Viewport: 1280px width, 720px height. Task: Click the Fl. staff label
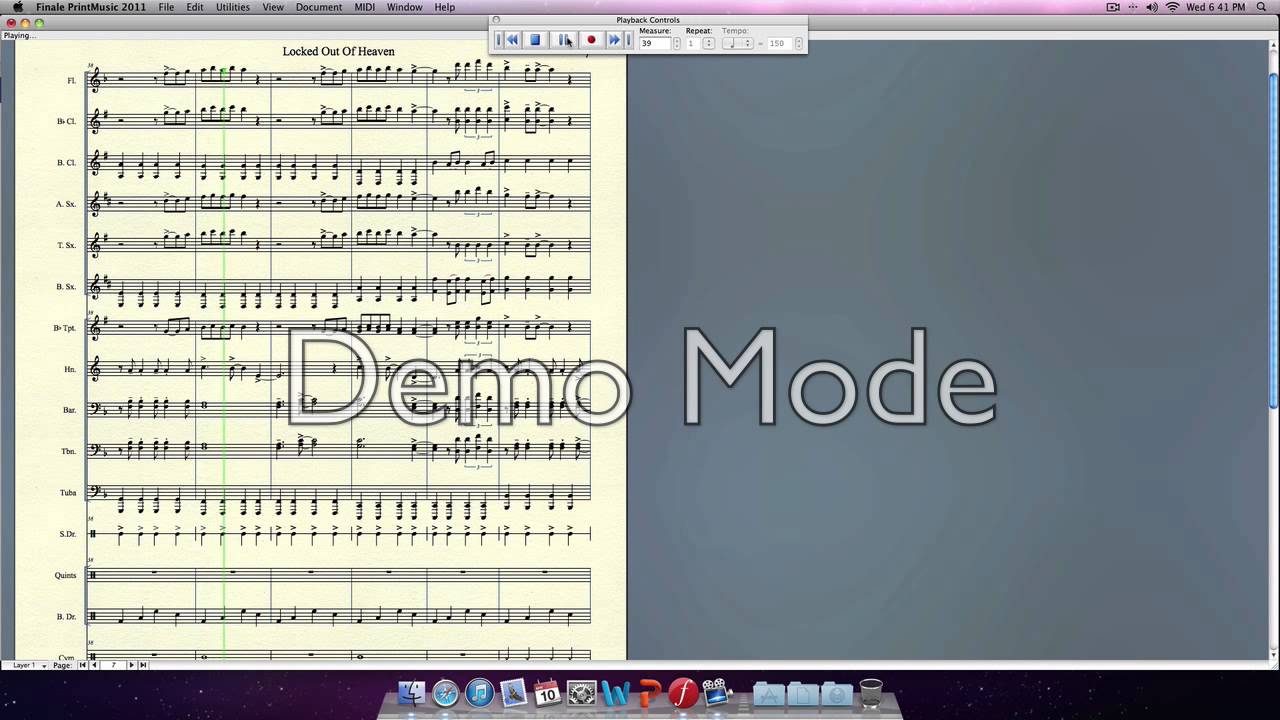tap(71, 80)
